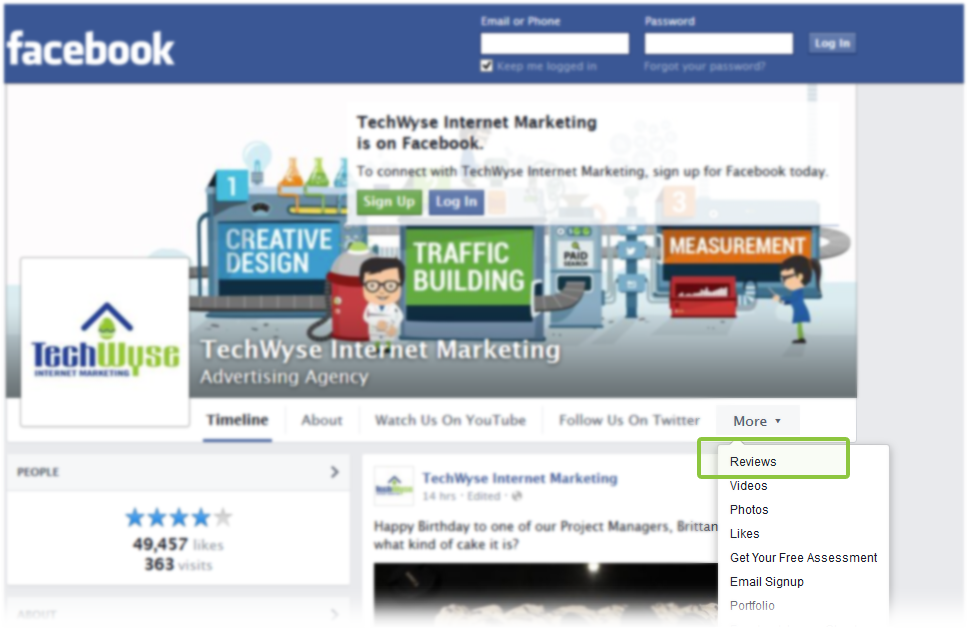The image size is (968, 628).
Task: Expand the About section chevron
Action: 335,614
